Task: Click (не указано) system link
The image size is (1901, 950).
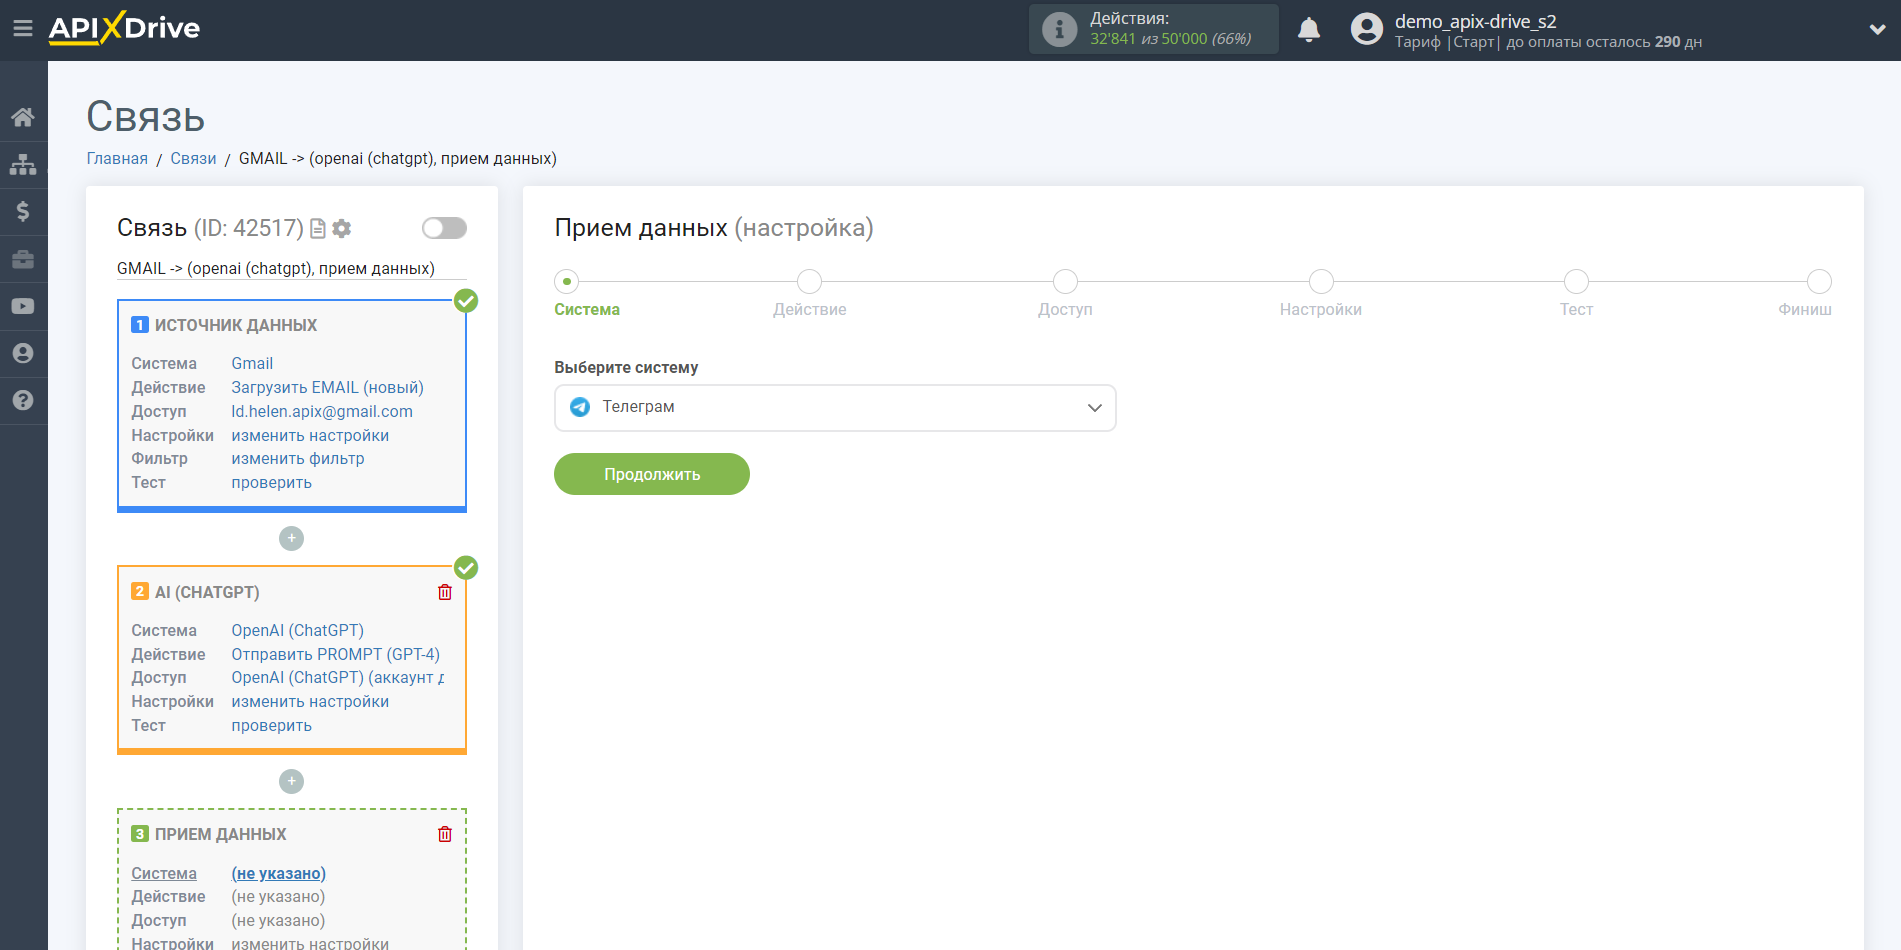Action: [x=279, y=874]
